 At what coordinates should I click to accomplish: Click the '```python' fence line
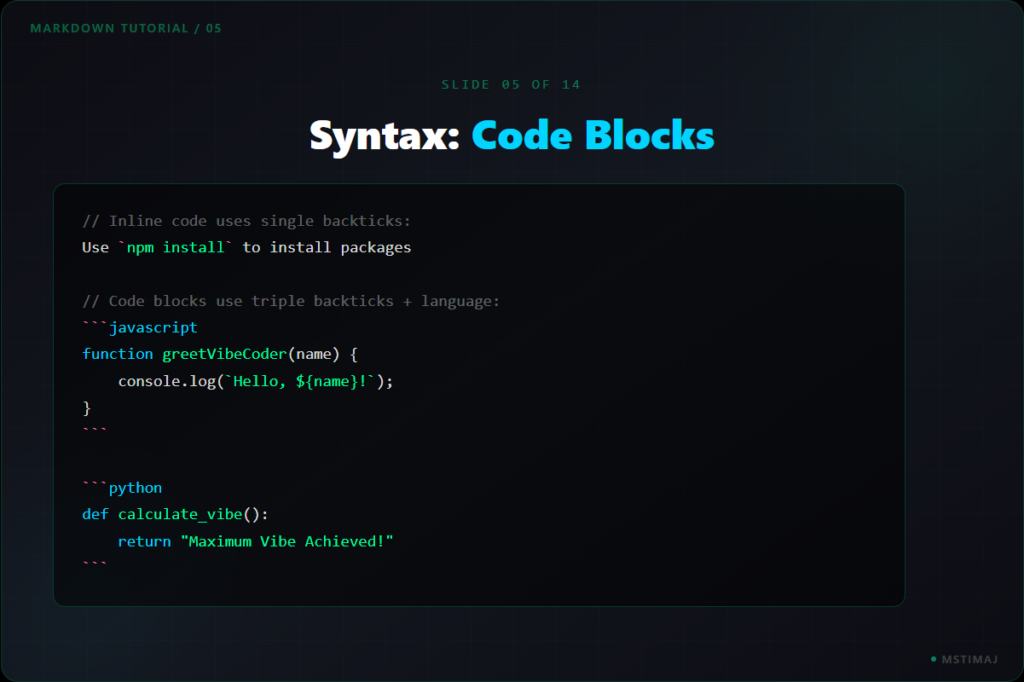(x=122, y=488)
